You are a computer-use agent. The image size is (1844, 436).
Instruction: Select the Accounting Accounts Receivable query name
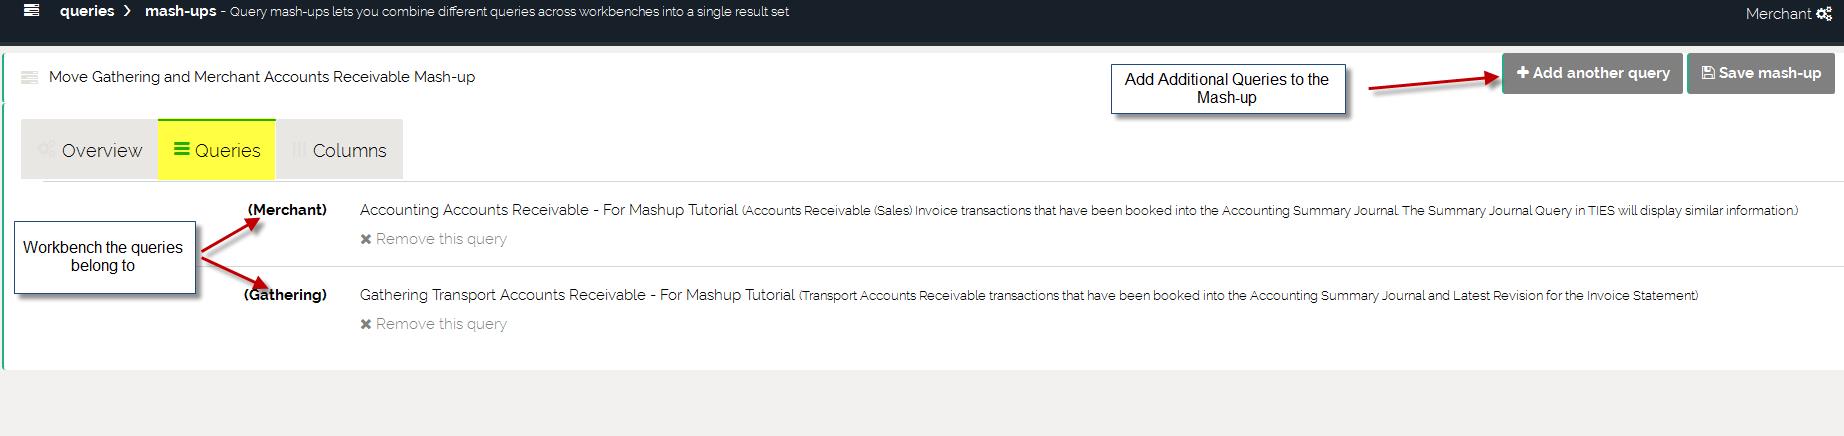[548, 210]
